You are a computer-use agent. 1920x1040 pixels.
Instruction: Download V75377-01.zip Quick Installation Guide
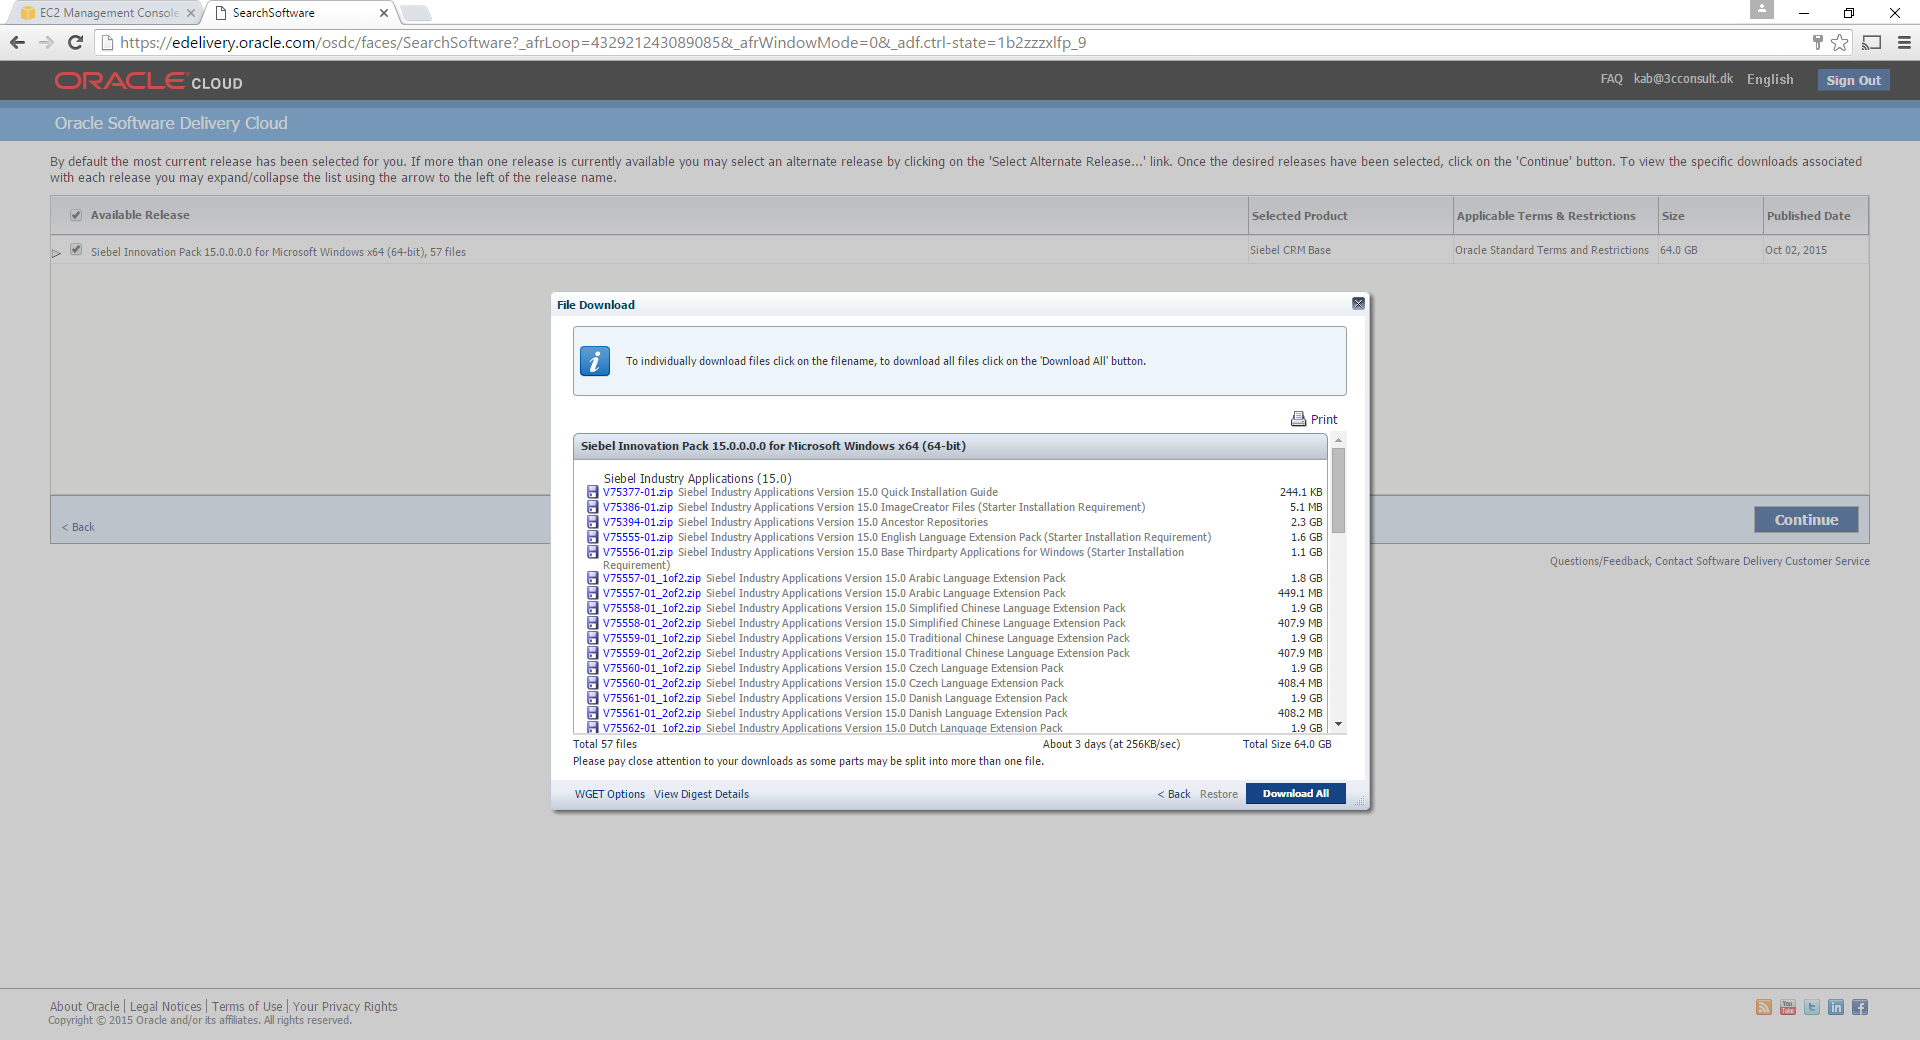638,492
